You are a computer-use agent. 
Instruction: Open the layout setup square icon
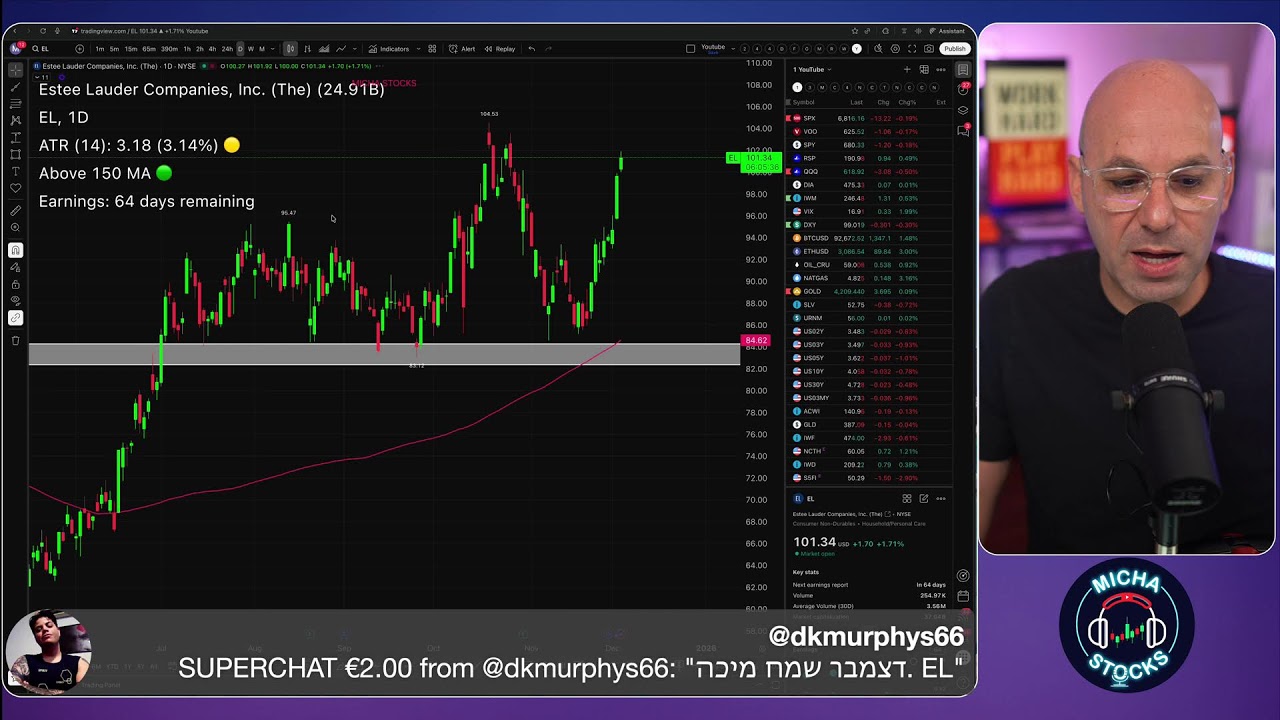point(690,49)
